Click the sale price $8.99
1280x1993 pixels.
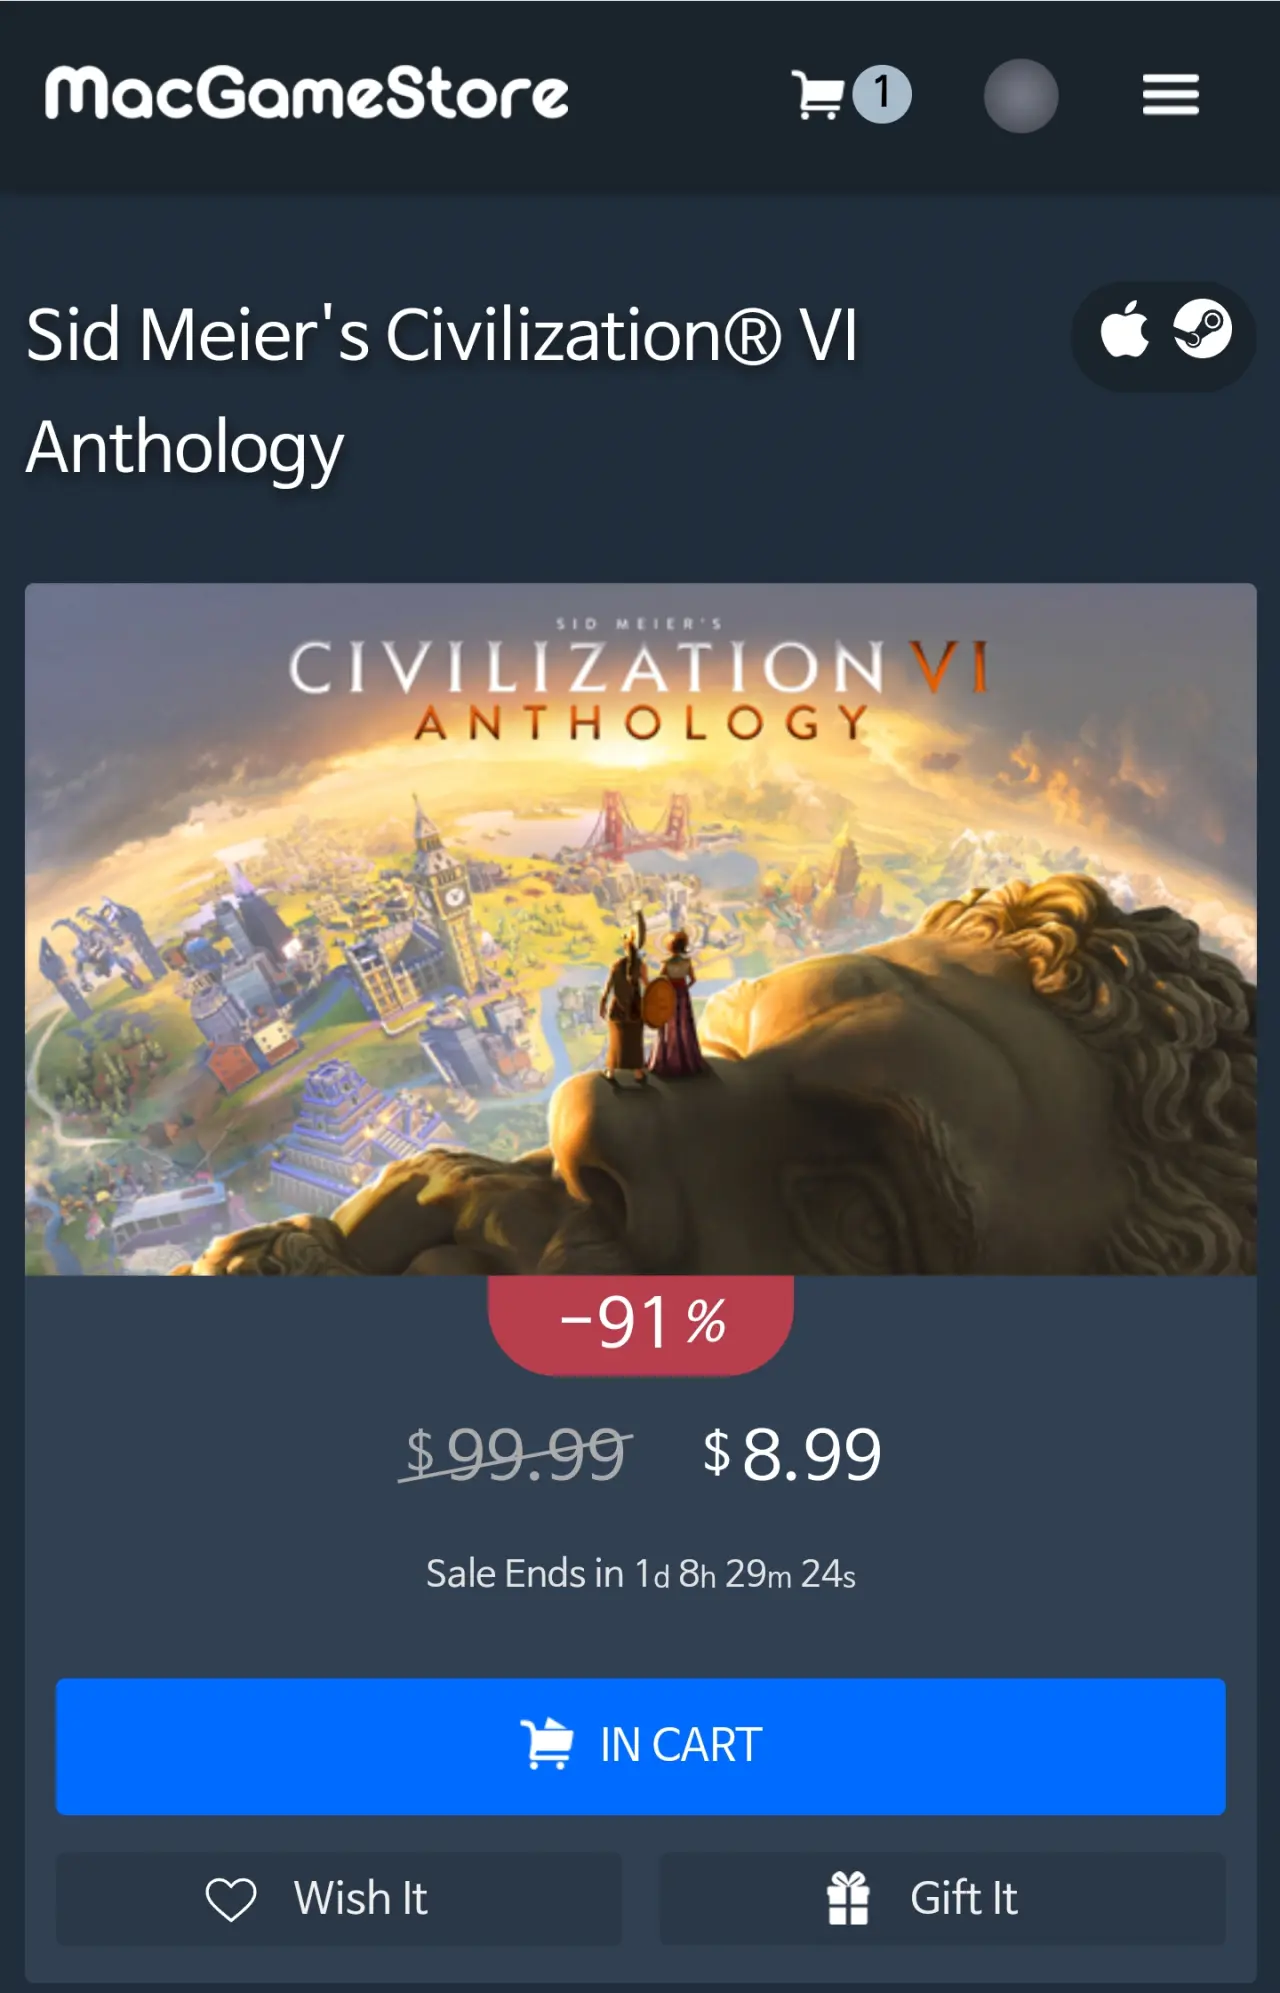tap(792, 1454)
